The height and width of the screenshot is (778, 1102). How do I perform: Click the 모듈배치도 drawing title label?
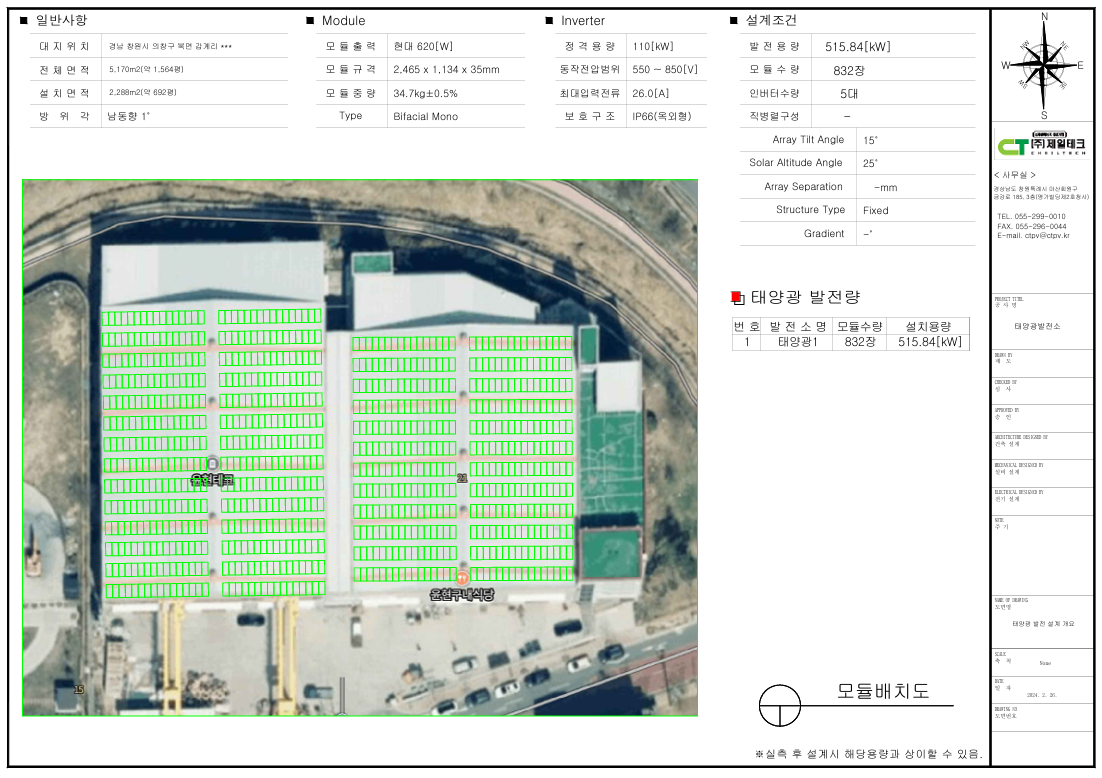(882, 691)
